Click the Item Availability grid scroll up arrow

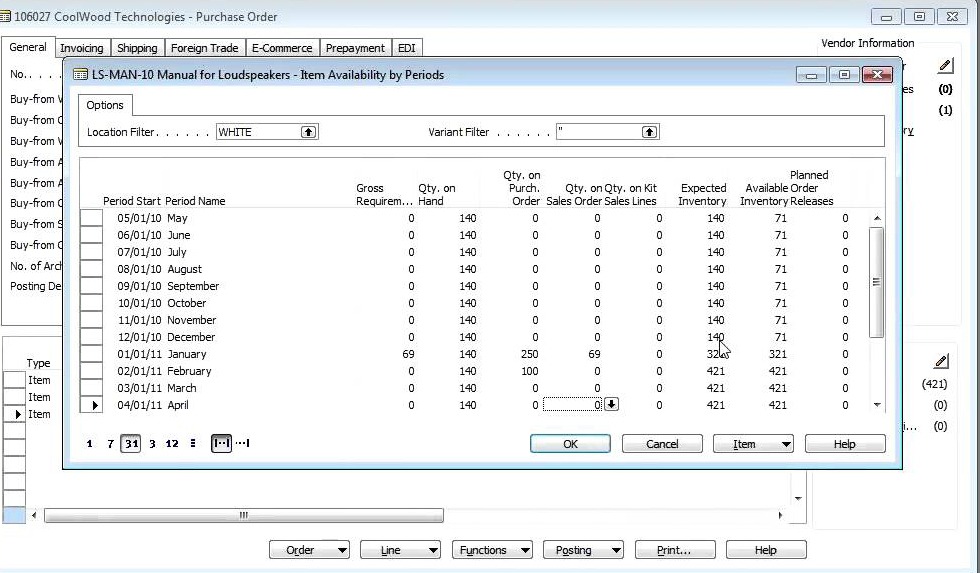pos(877,218)
